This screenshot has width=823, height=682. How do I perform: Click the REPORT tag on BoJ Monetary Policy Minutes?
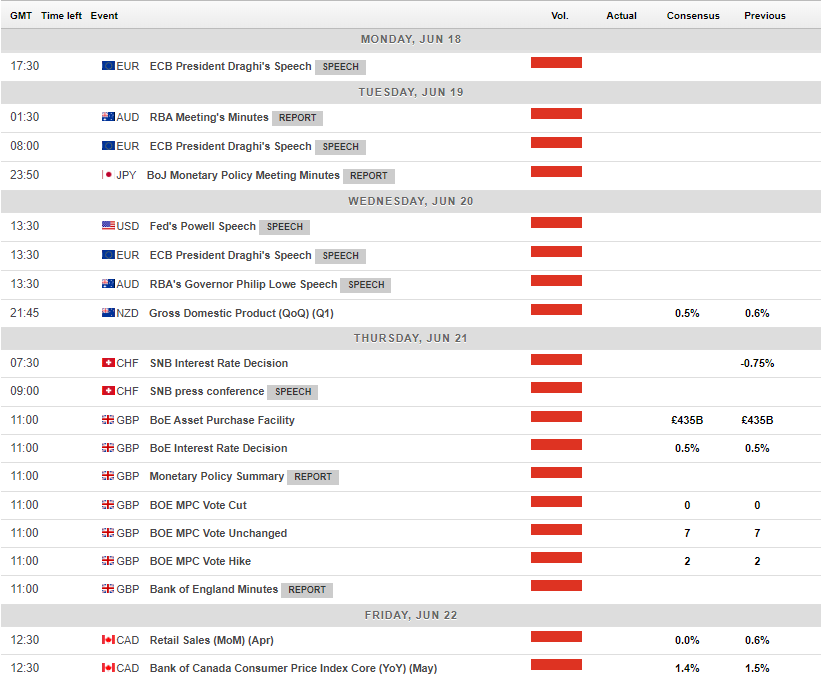click(x=368, y=176)
